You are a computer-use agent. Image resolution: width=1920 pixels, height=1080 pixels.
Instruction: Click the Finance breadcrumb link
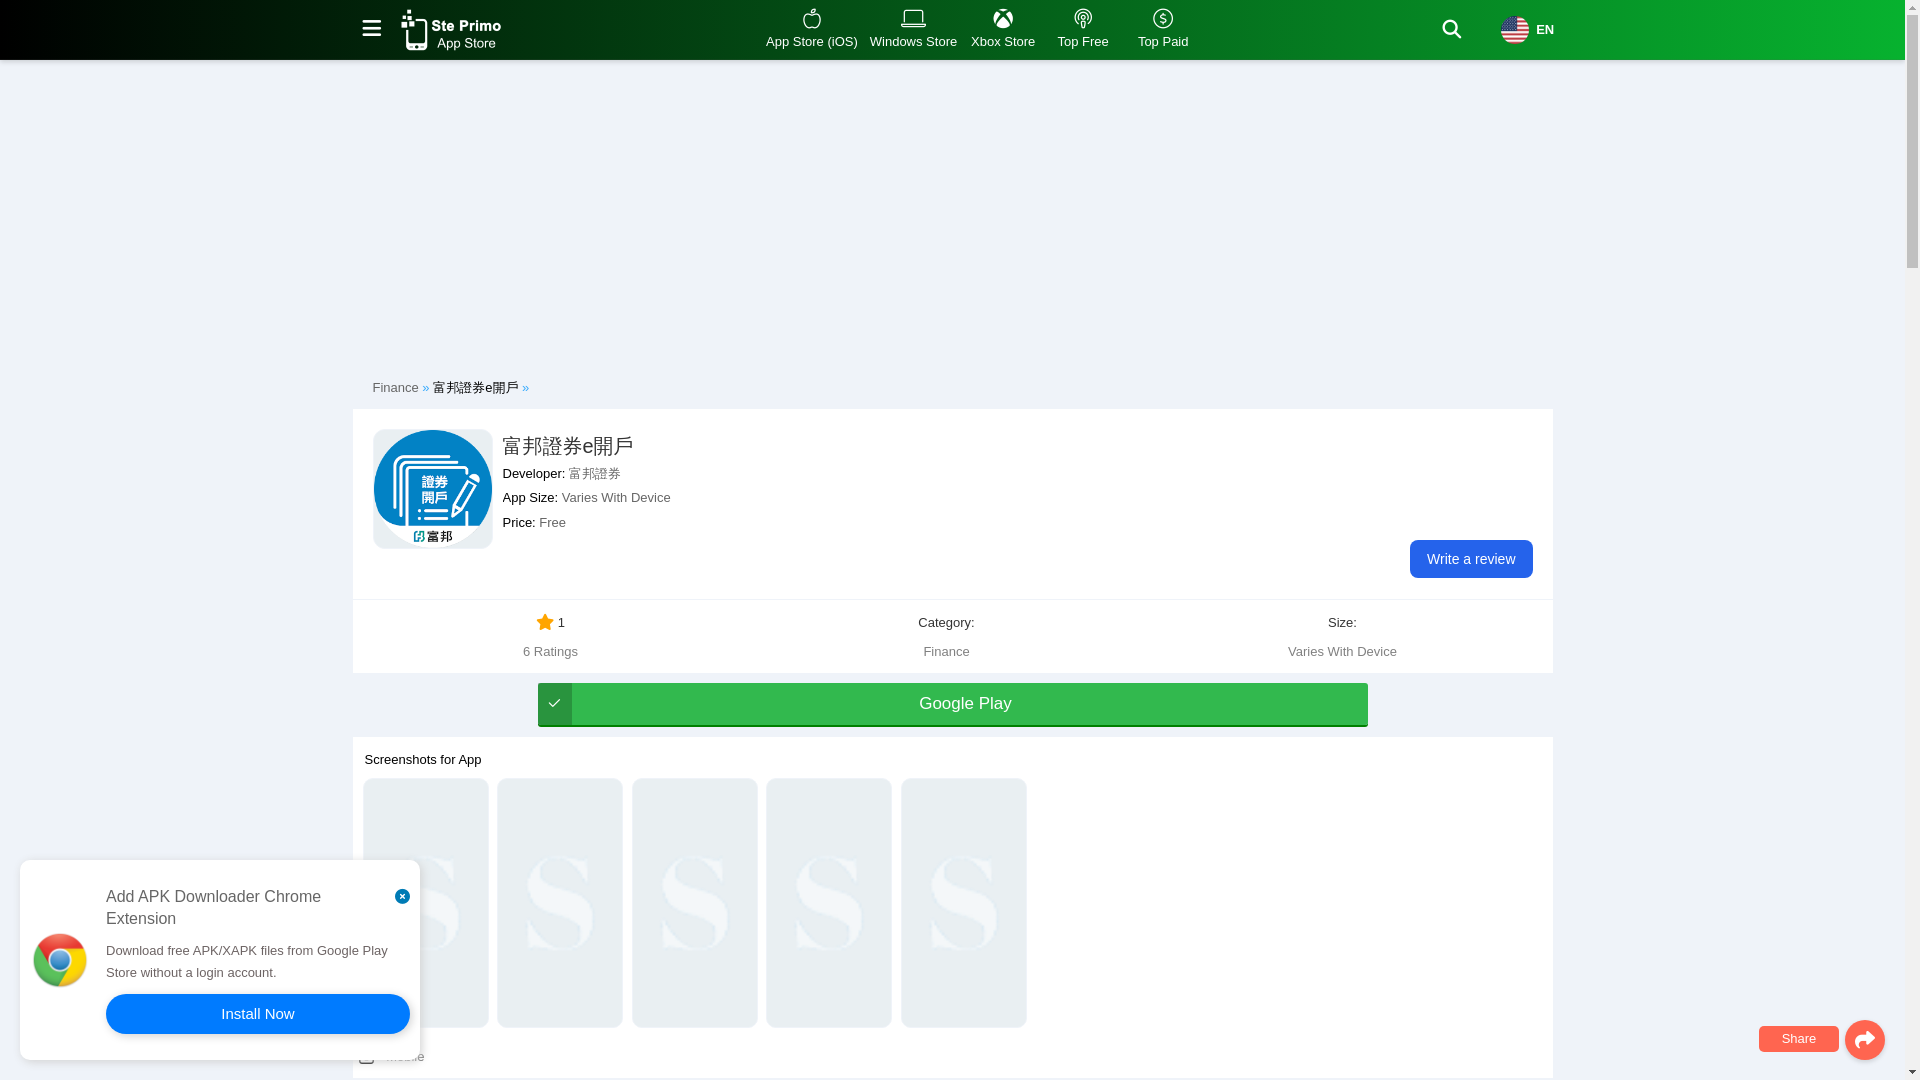tap(395, 388)
